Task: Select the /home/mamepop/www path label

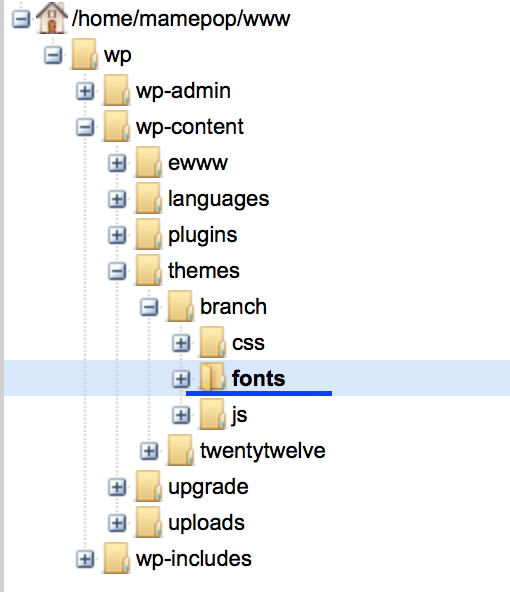Action: coord(181,19)
